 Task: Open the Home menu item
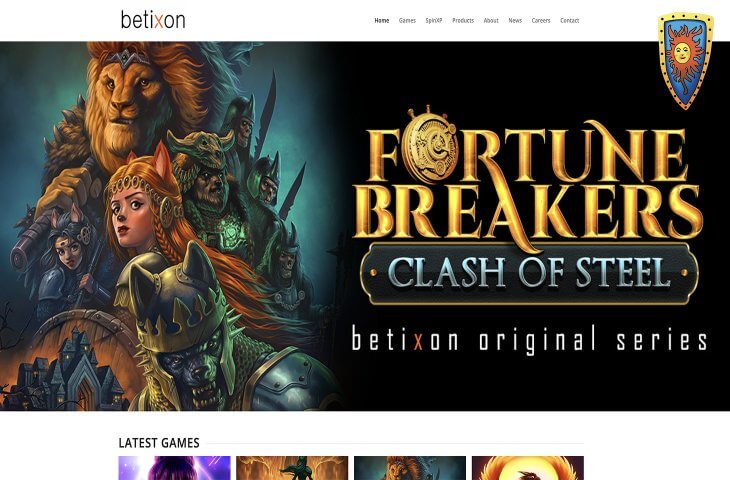click(x=382, y=20)
